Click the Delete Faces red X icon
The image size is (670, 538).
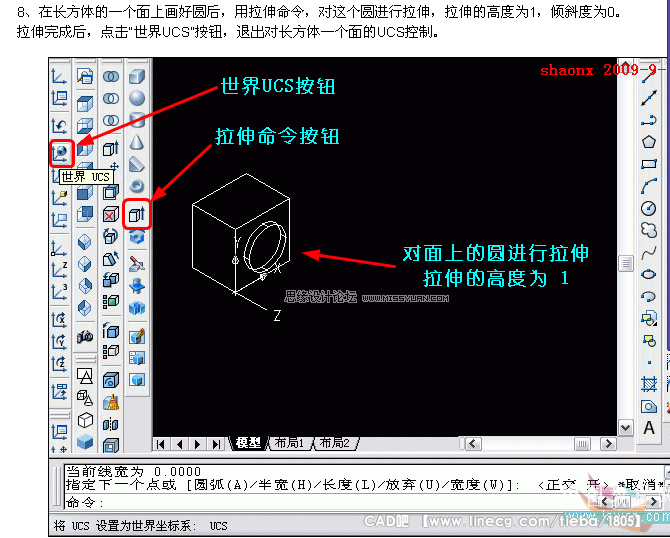[111, 214]
